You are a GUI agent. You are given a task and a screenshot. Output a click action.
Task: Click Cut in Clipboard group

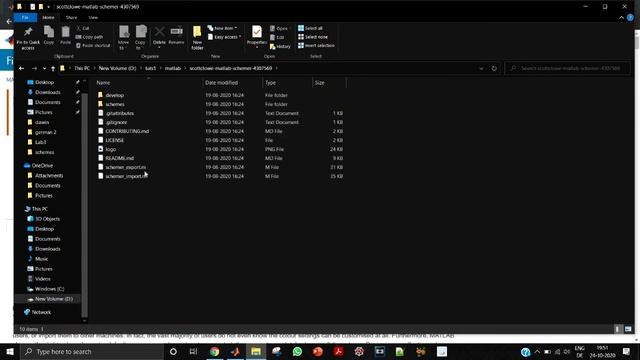pos(83,28)
